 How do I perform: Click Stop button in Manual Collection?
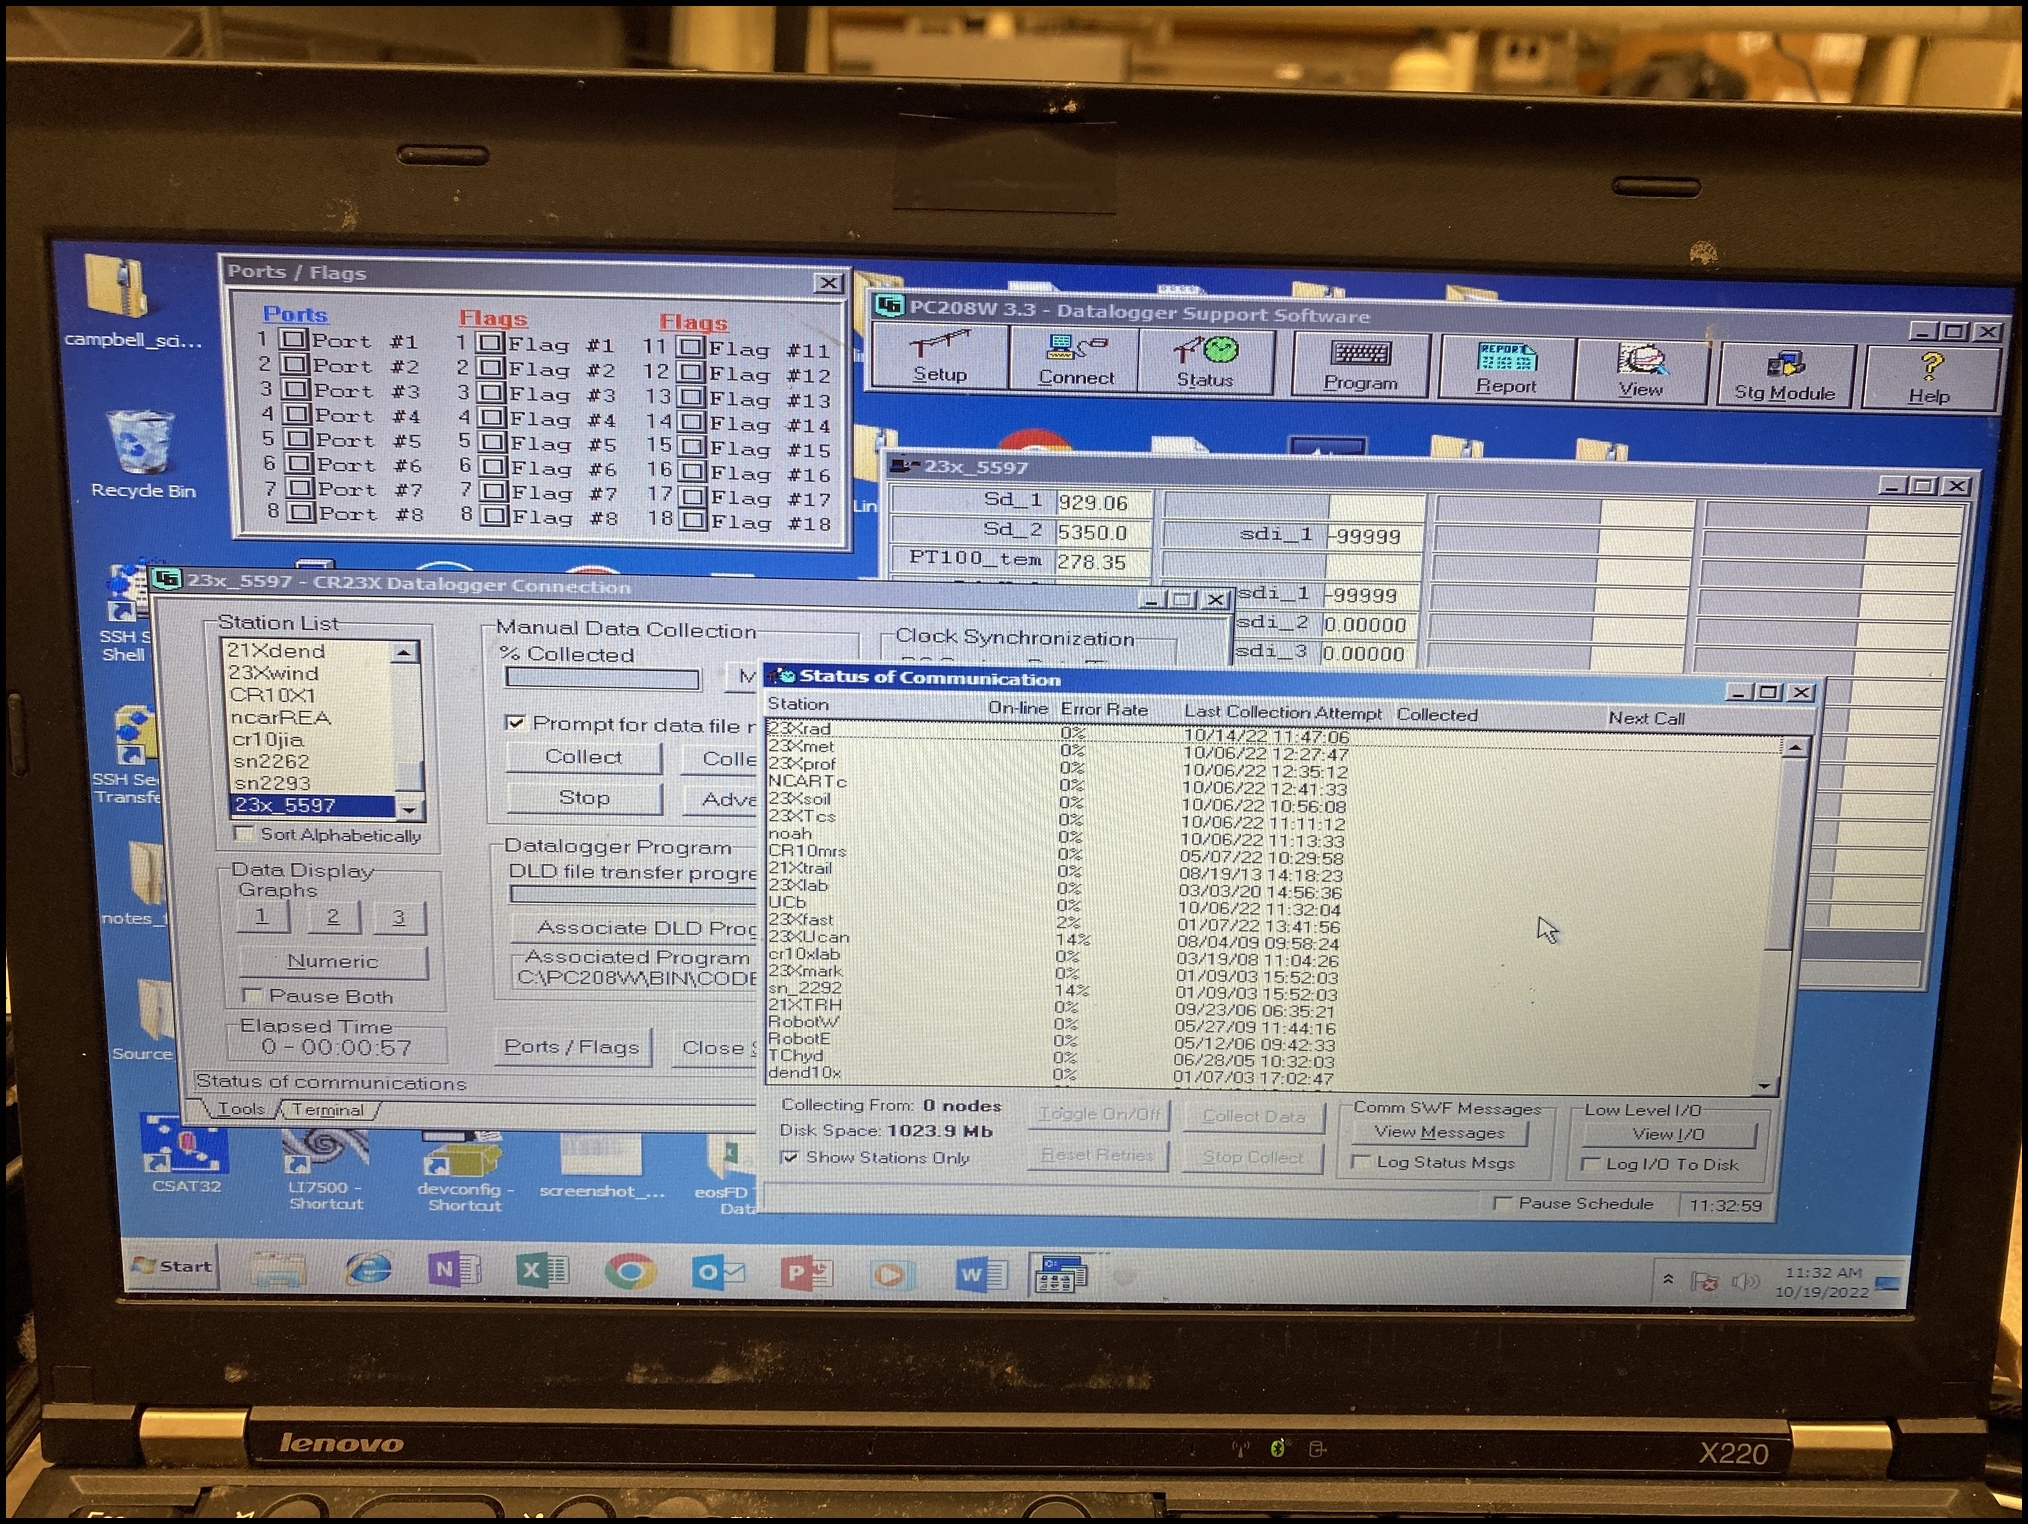(585, 798)
